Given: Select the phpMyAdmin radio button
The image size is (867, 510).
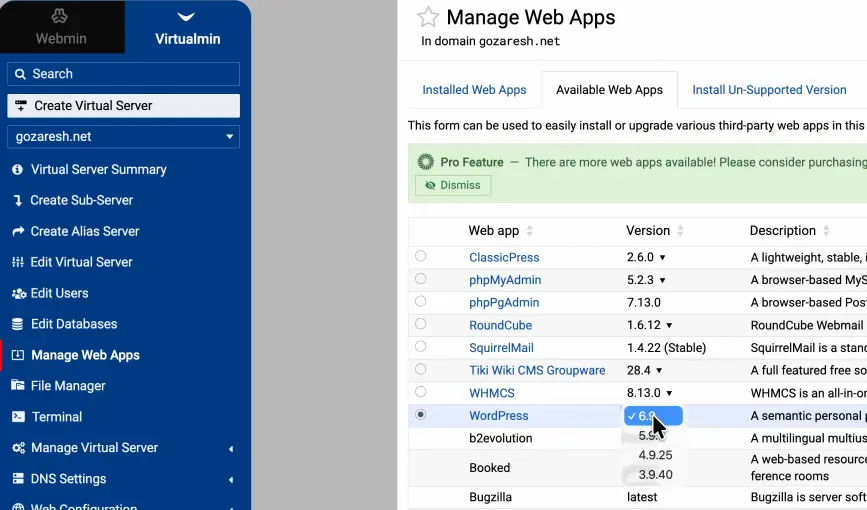Looking at the screenshot, I should coord(420,279).
